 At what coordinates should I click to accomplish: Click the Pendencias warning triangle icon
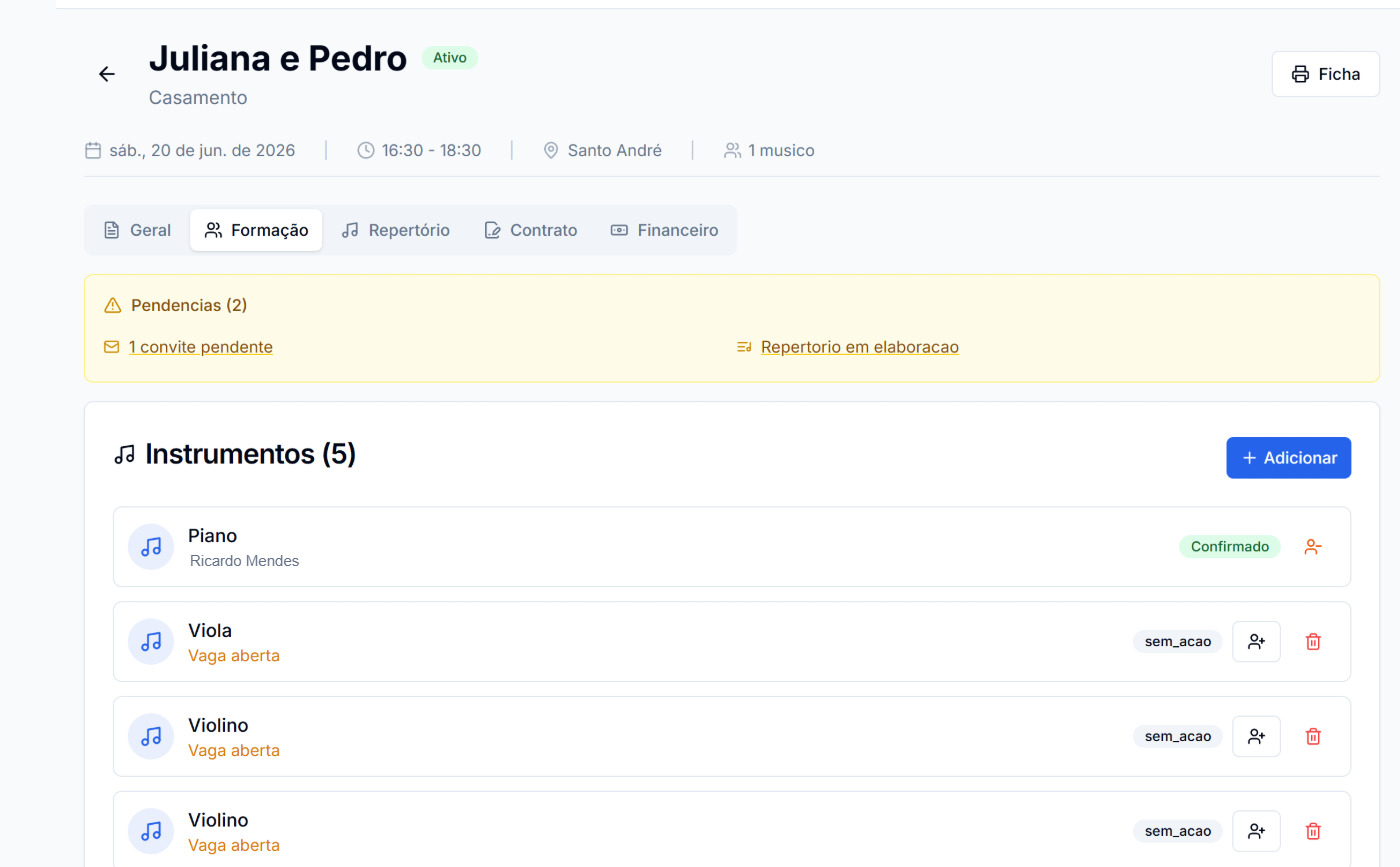tap(112, 305)
